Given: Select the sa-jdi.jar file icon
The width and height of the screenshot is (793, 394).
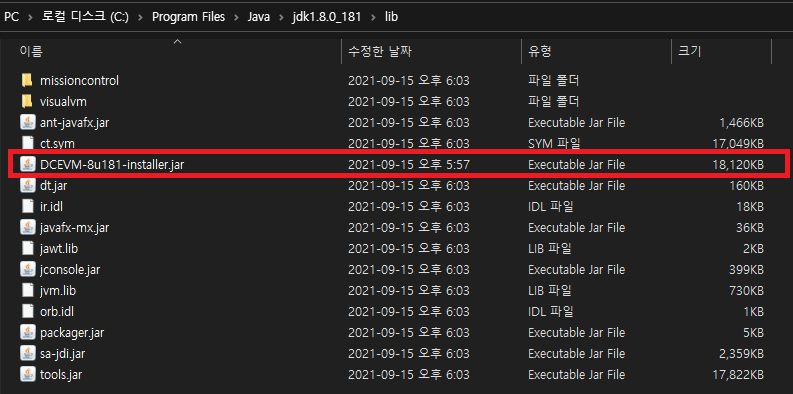Looking at the screenshot, I should [x=27, y=354].
